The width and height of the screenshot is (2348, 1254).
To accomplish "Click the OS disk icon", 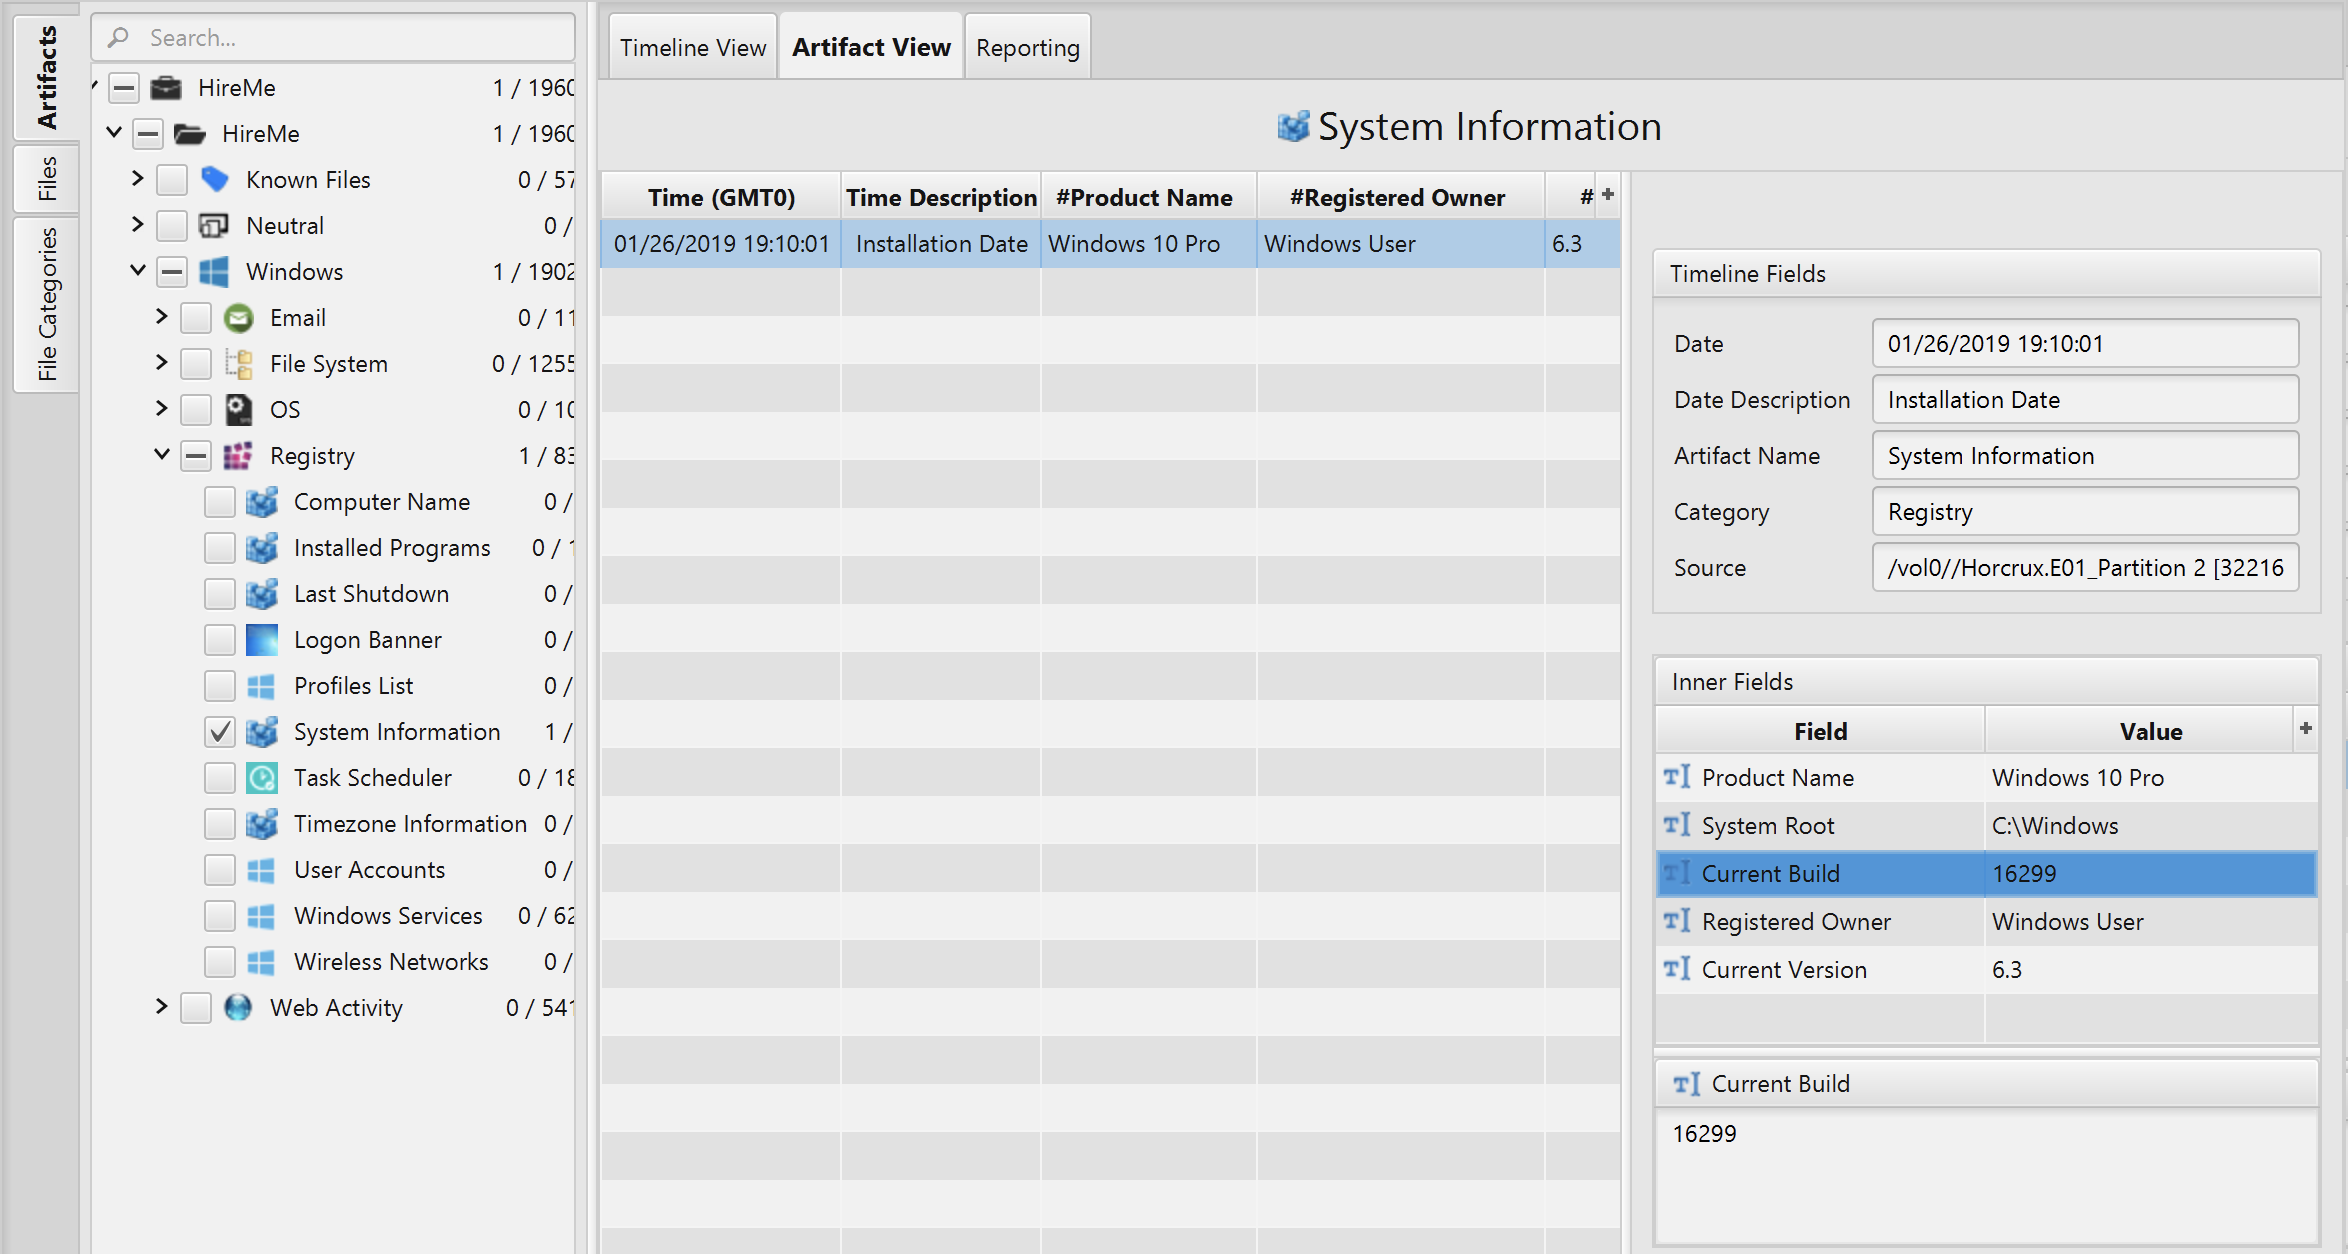I will pos(239,410).
